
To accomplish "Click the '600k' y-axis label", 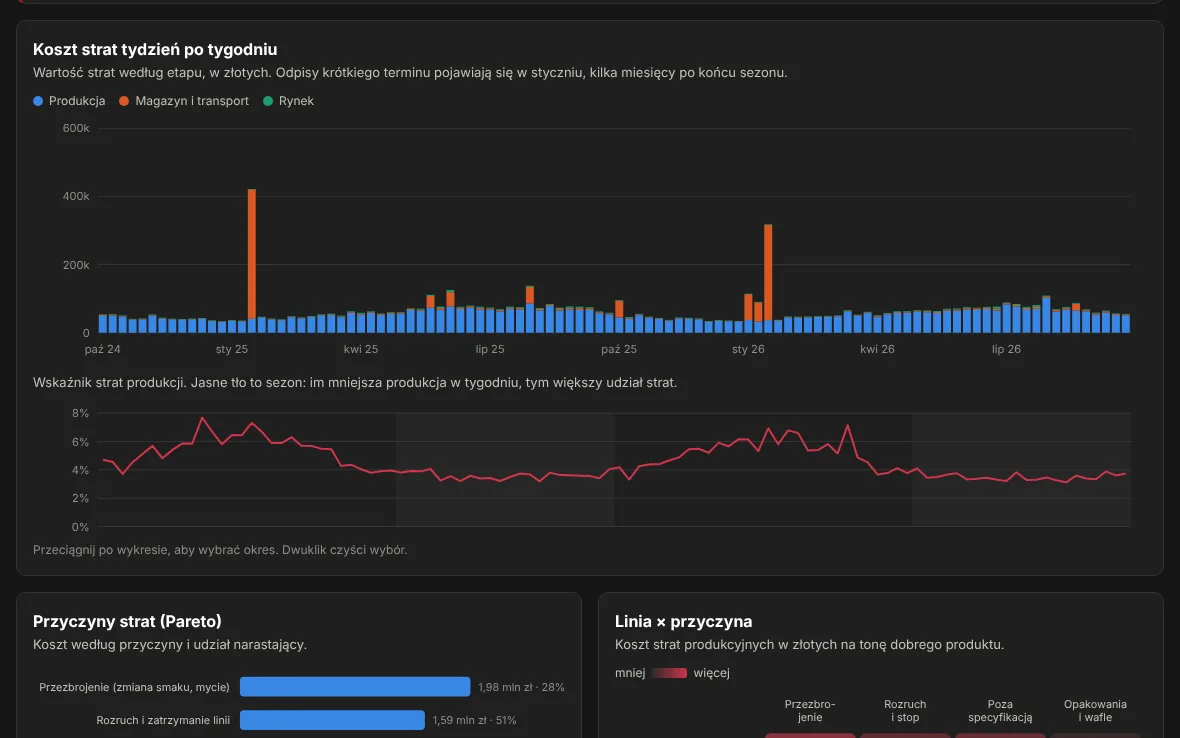I will (x=76, y=129).
